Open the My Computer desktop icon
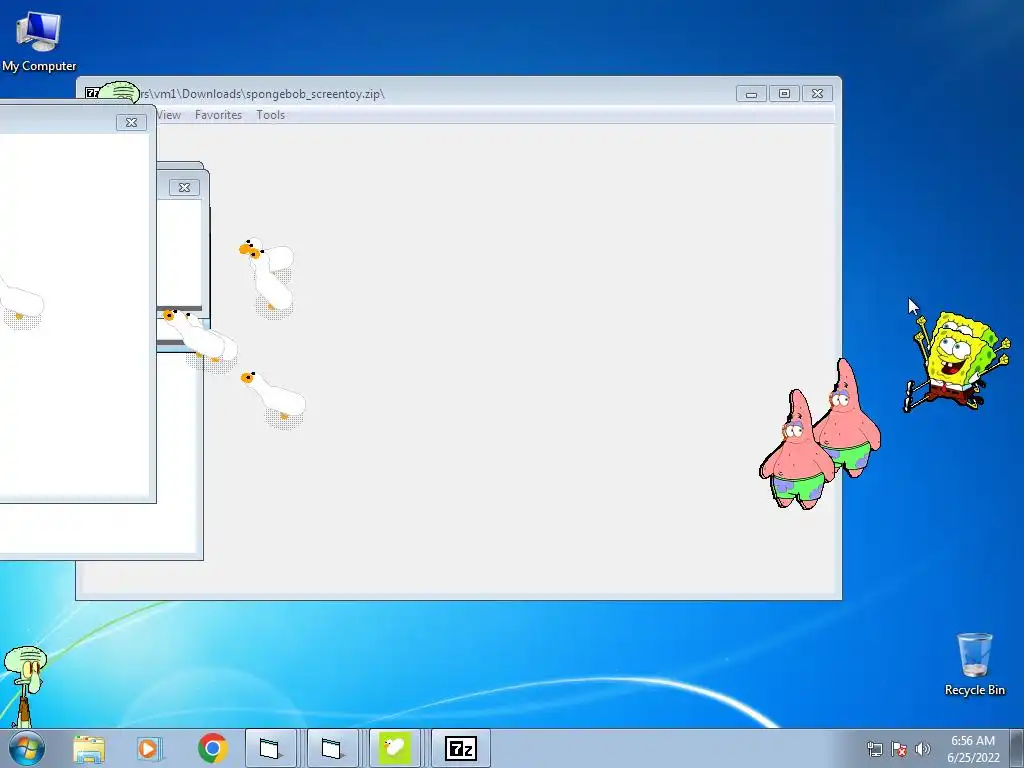1024x768 pixels. coord(39,40)
